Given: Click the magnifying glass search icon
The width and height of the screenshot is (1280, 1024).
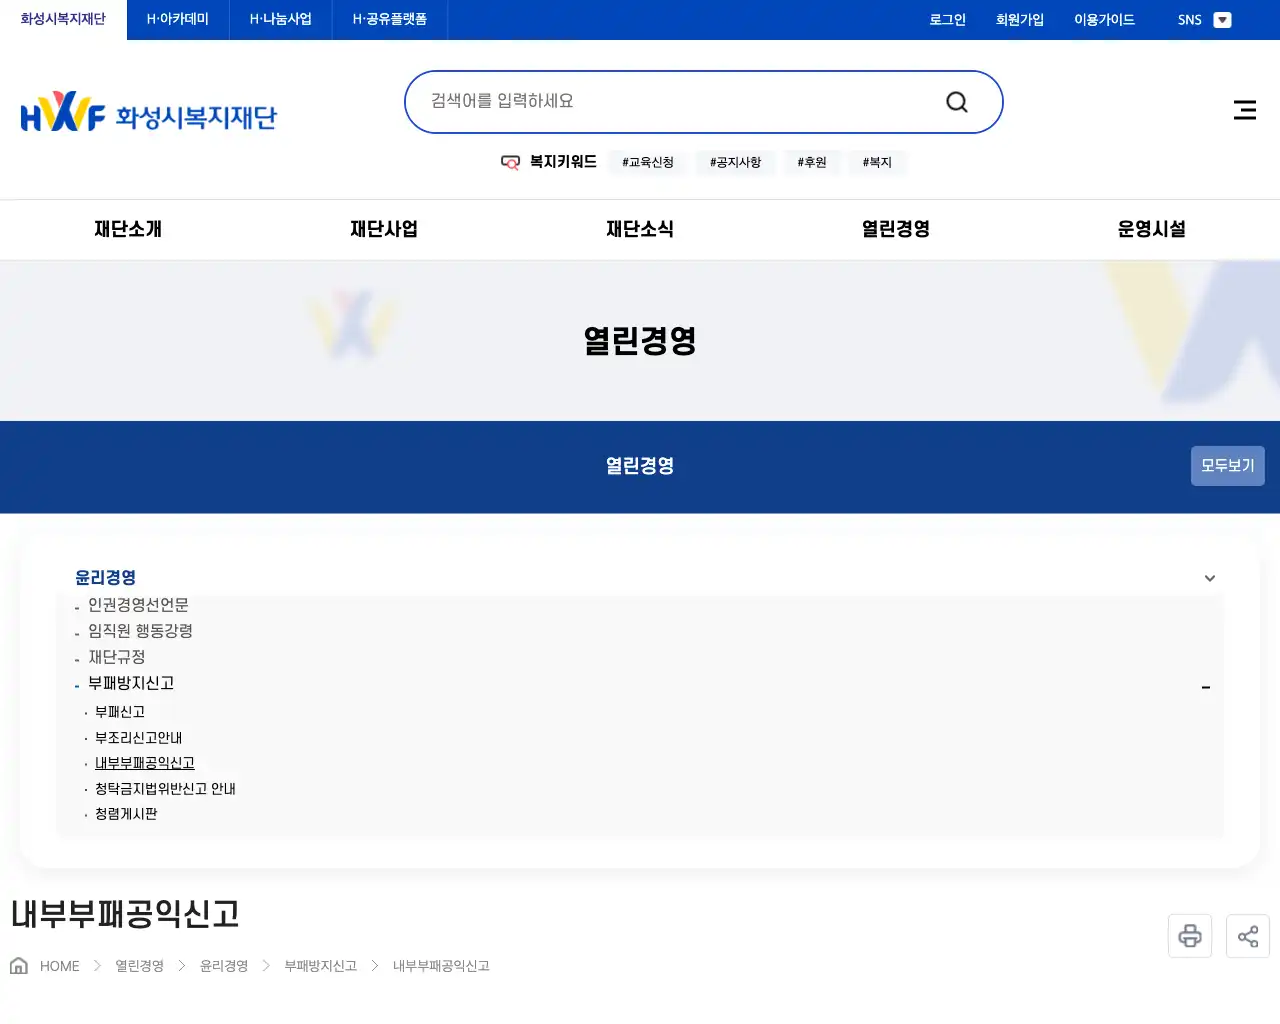Looking at the screenshot, I should 956,101.
